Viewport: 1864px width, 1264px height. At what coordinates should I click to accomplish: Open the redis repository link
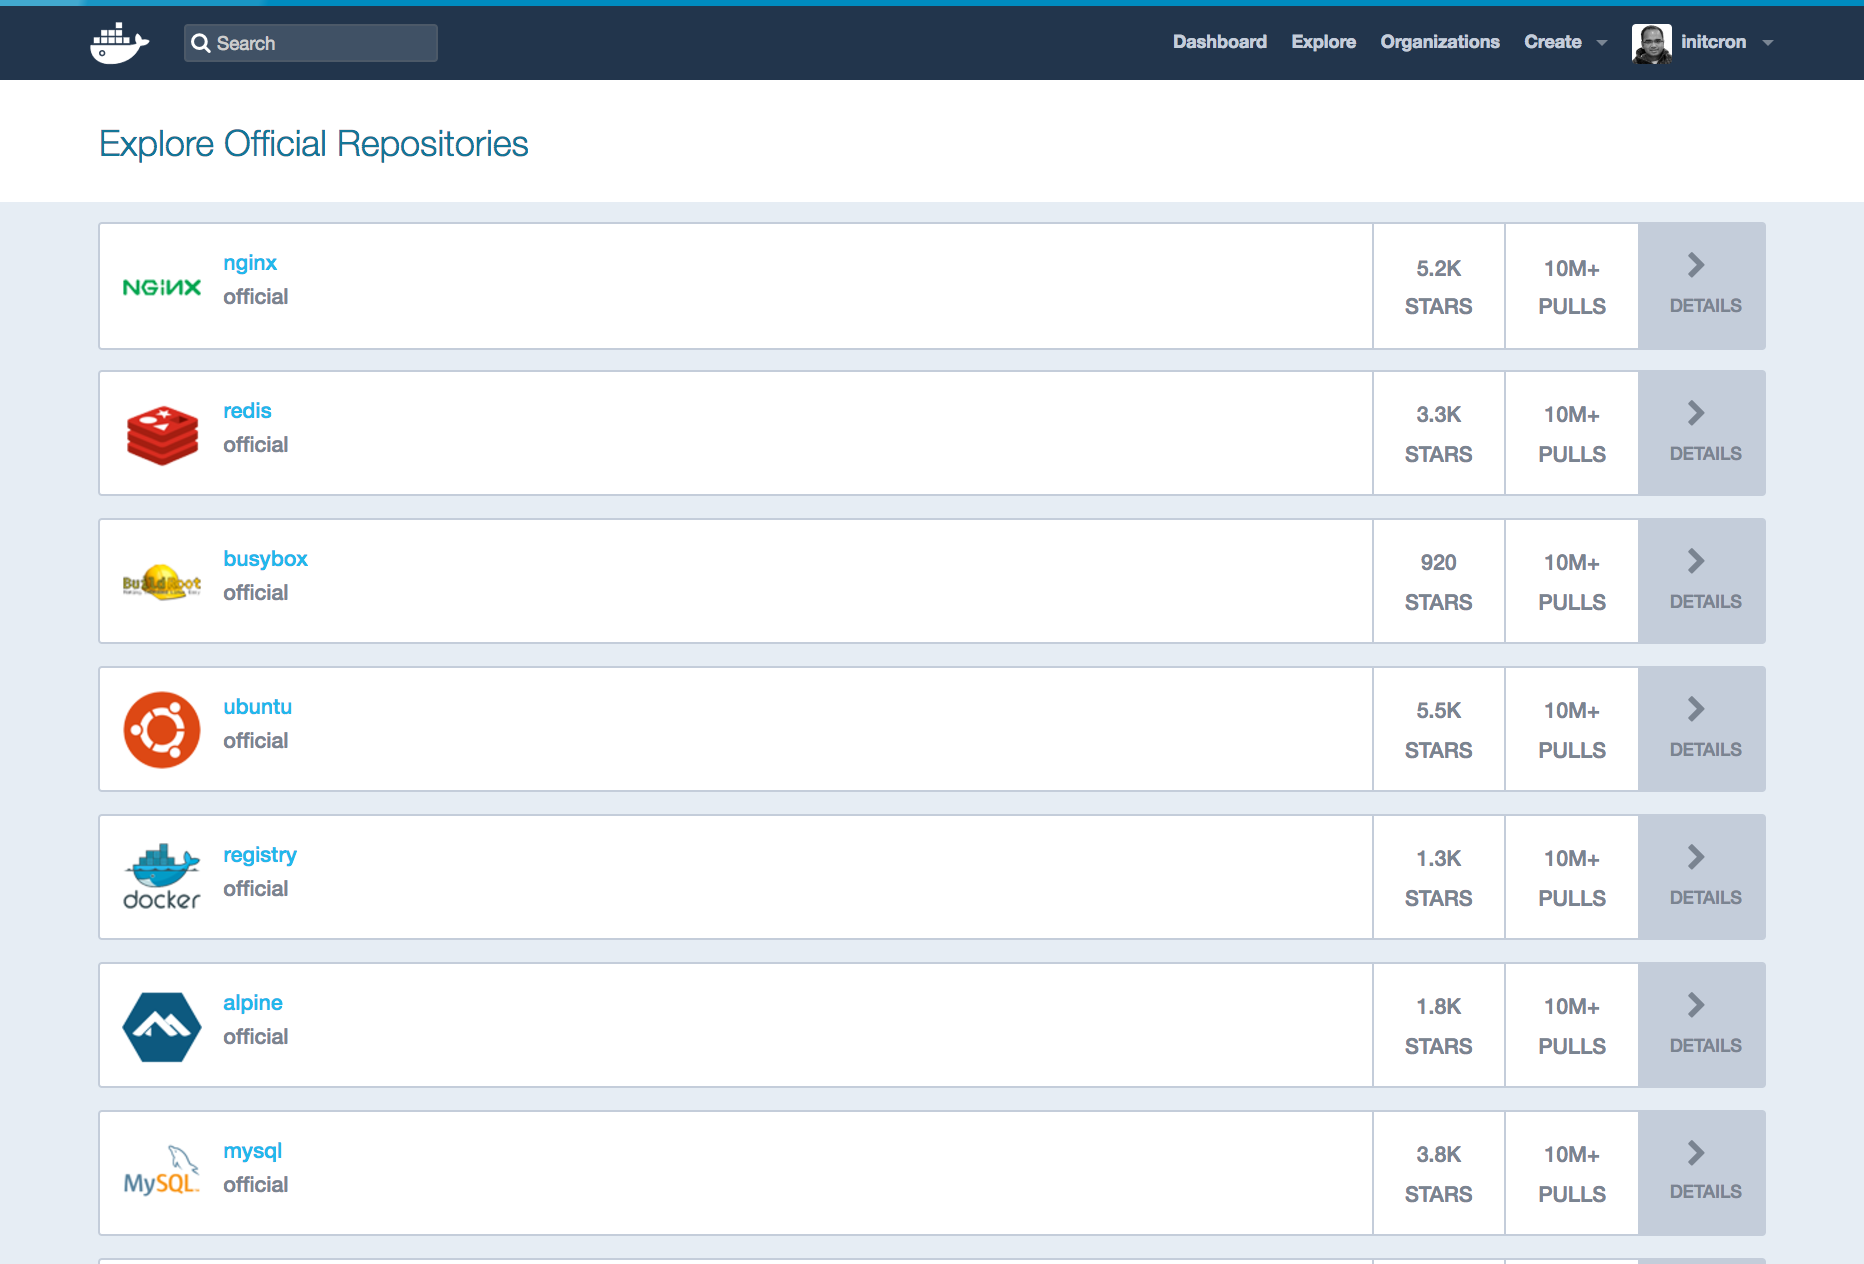coord(247,411)
